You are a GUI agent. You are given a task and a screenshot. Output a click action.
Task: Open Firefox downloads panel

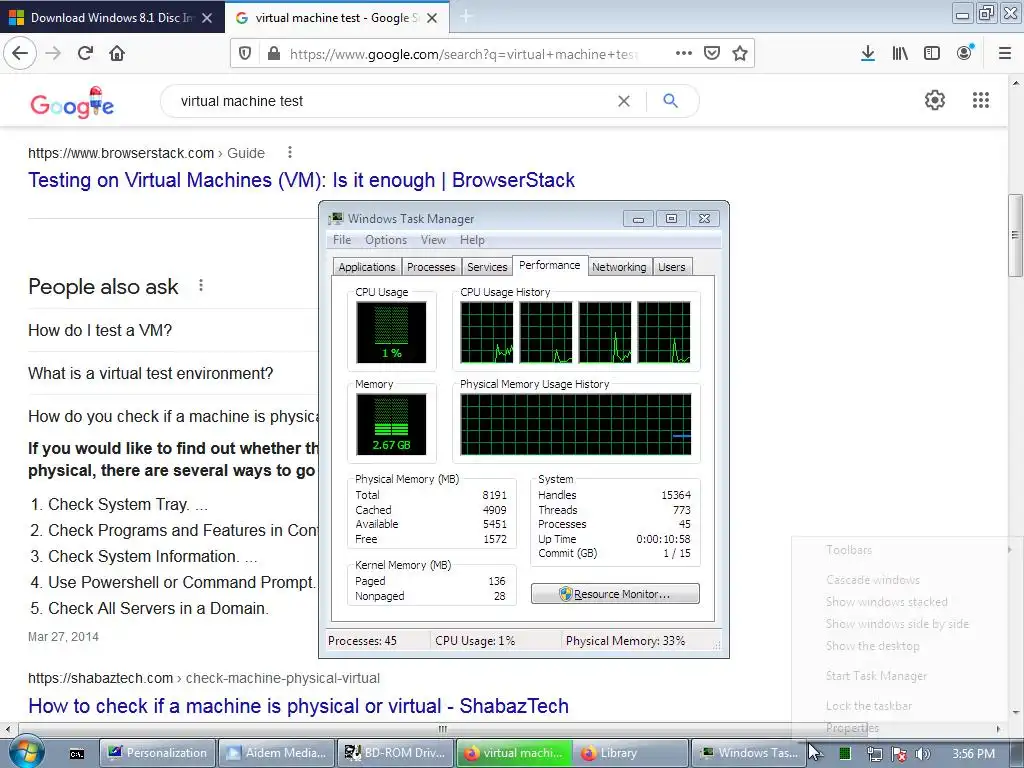(x=868, y=53)
